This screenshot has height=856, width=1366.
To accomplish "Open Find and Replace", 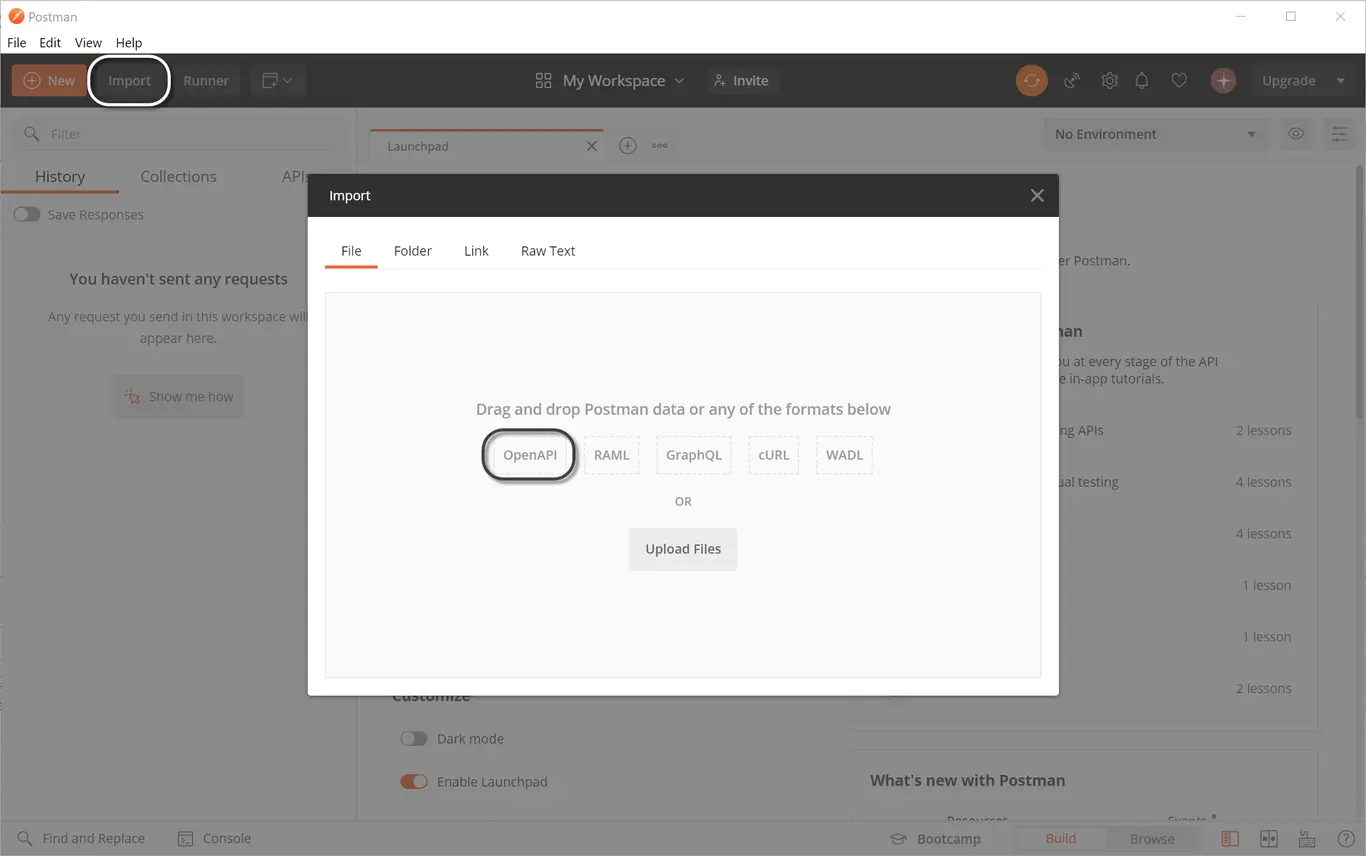I will 81,839.
